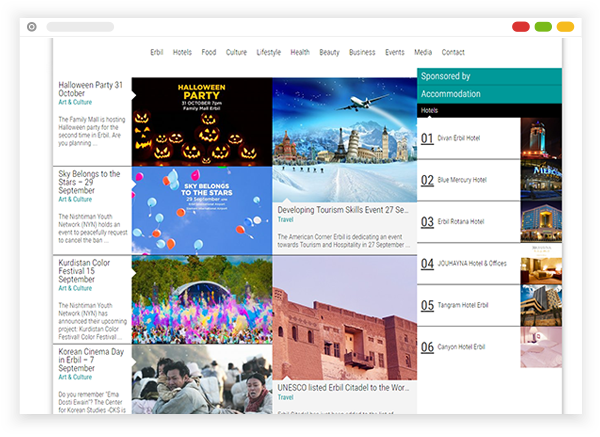
Task: Click Art & Culture tag under Korean Cinema
Action: pyautogui.click(x=75, y=377)
